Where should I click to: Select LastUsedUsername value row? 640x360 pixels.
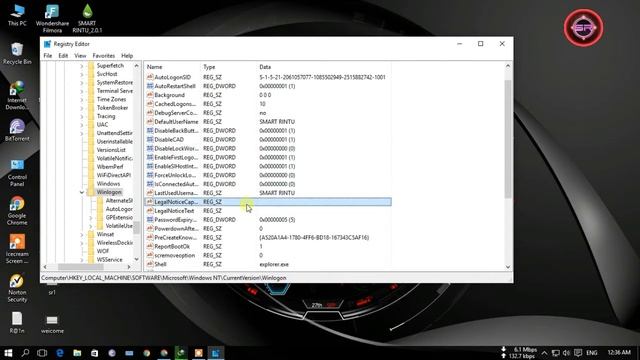pyautogui.click(x=268, y=193)
